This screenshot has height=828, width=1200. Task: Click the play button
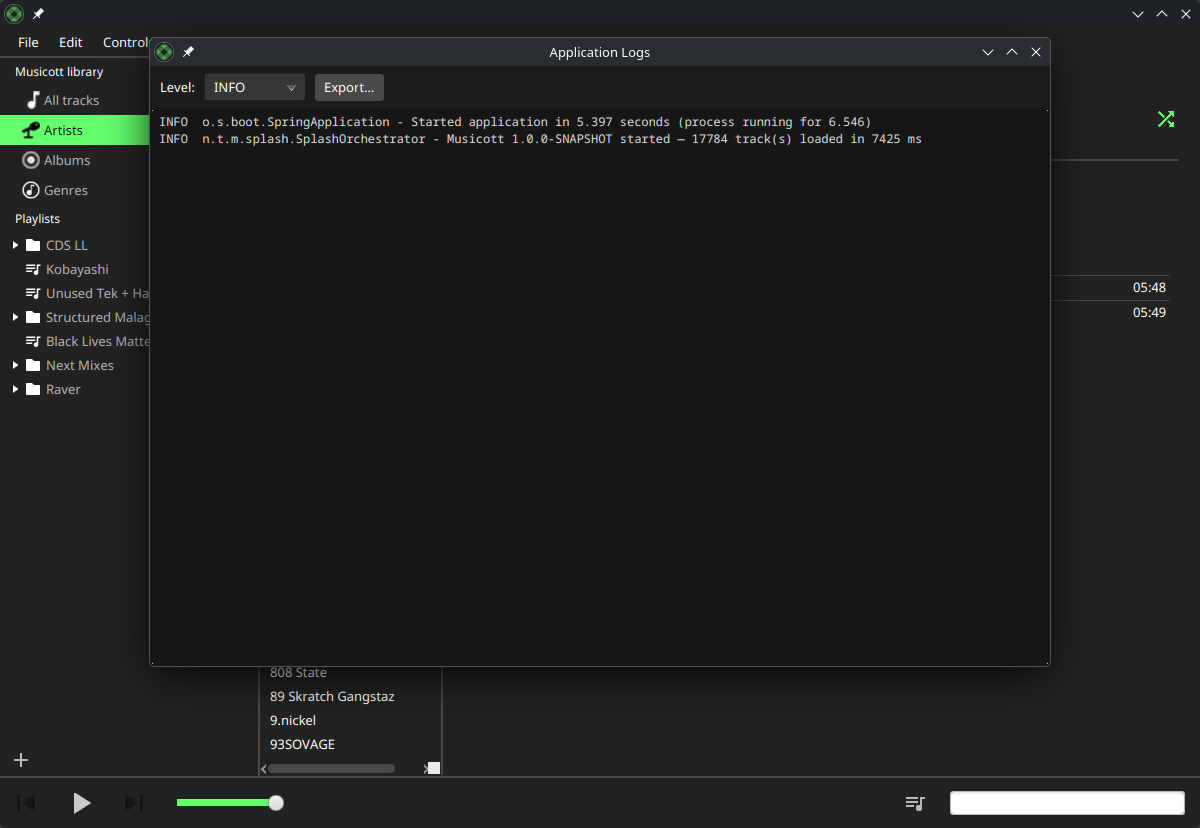[x=82, y=803]
